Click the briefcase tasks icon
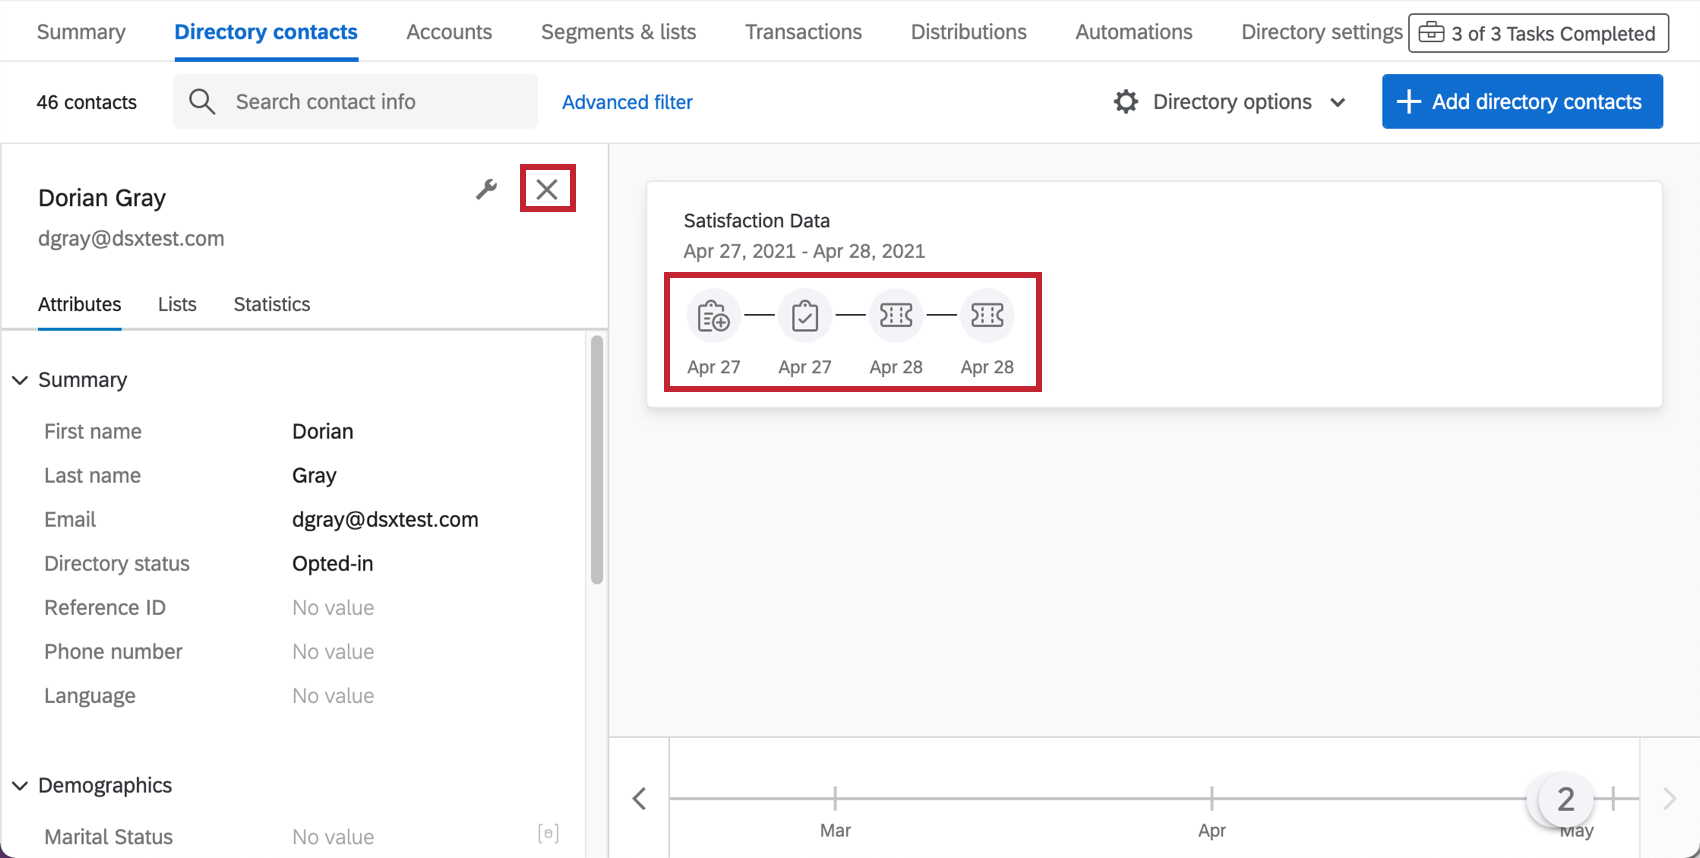1700x858 pixels. tap(1431, 33)
